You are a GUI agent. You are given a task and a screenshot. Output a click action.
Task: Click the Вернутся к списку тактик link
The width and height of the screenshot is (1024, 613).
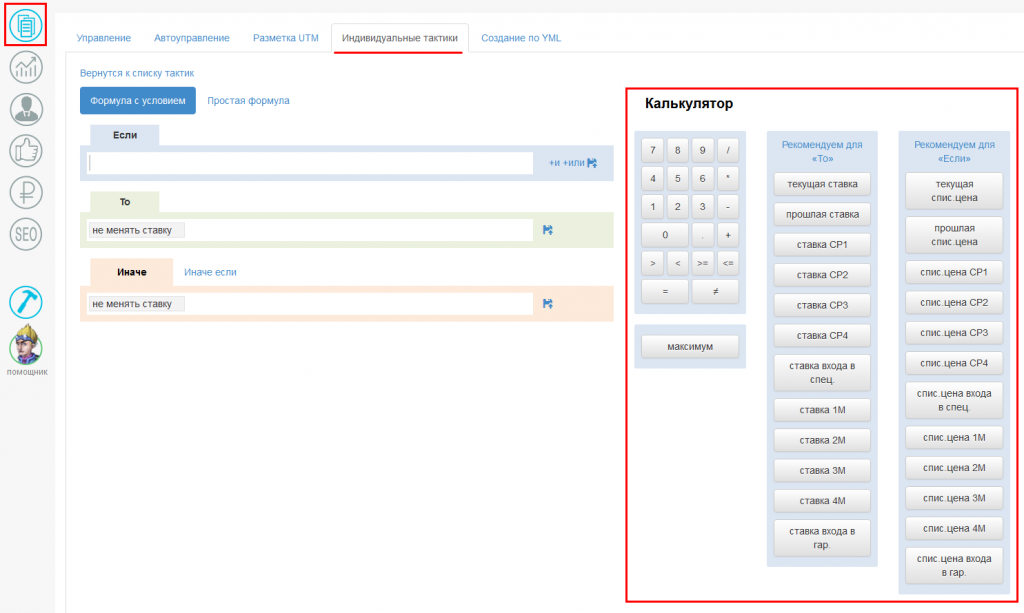coord(136,73)
